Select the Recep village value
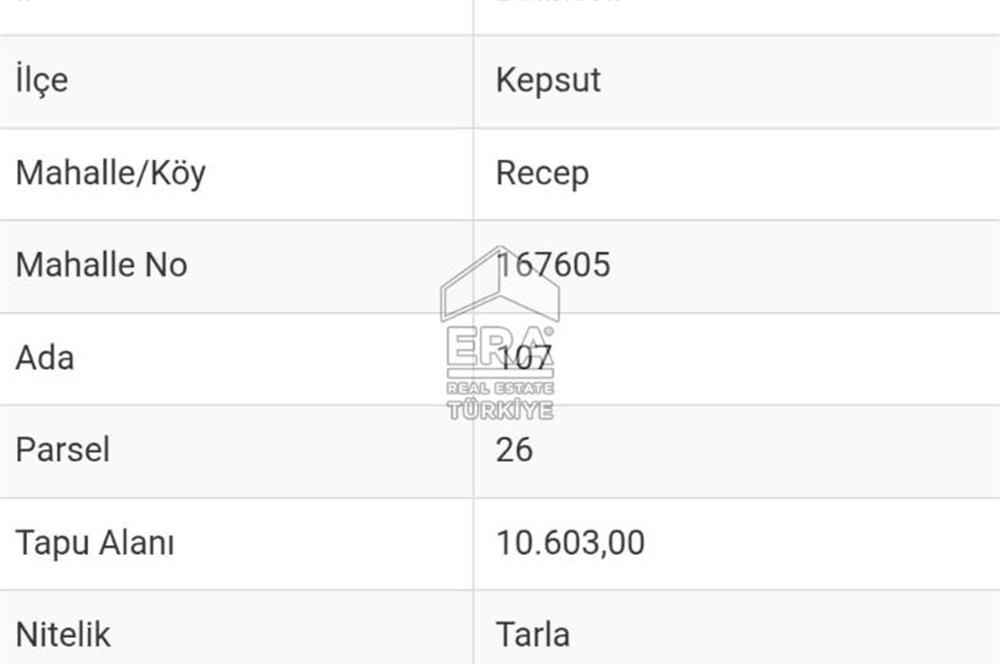1000x664 pixels. (542, 173)
